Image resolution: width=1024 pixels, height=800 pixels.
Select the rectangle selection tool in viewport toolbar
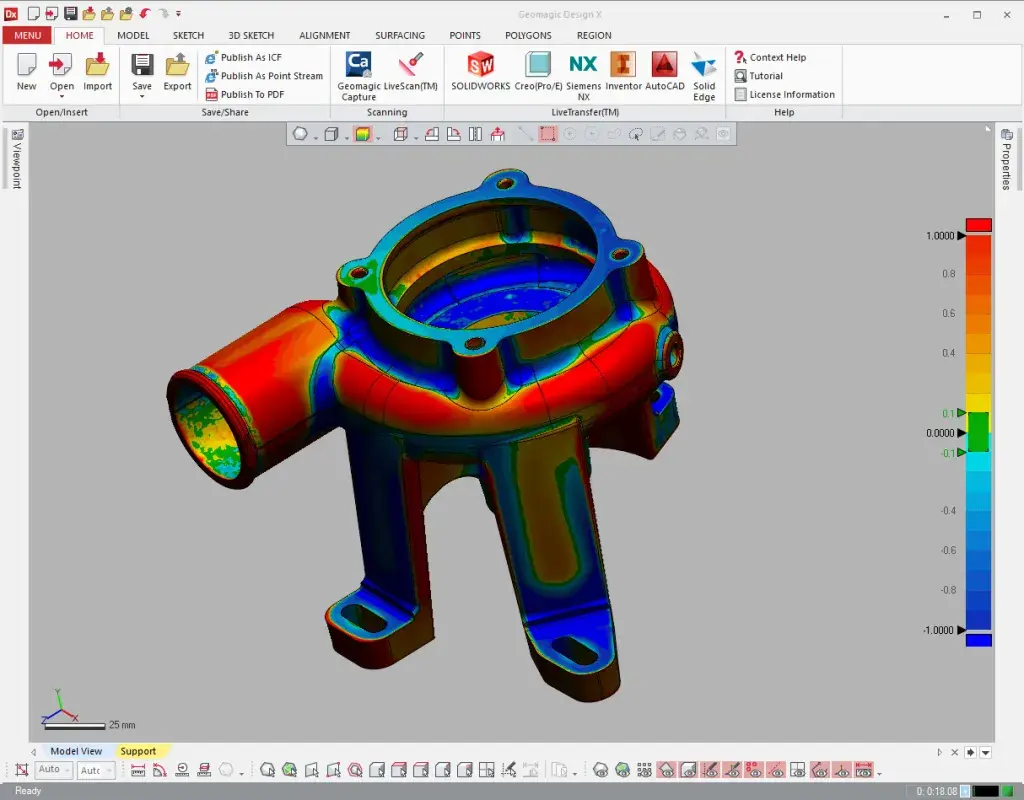pyautogui.click(x=547, y=133)
